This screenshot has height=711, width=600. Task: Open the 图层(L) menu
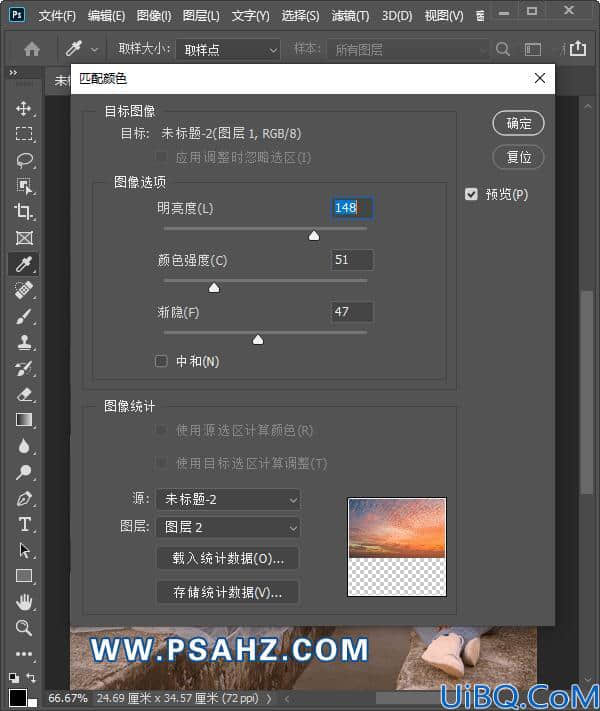pyautogui.click(x=201, y=16)
